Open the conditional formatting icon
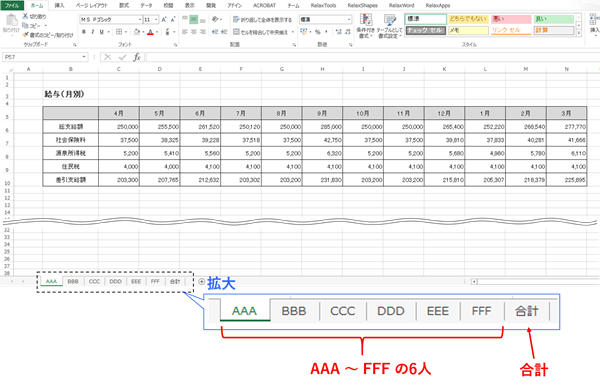Viewport: 600px width, 388px height. click(366, 20)
